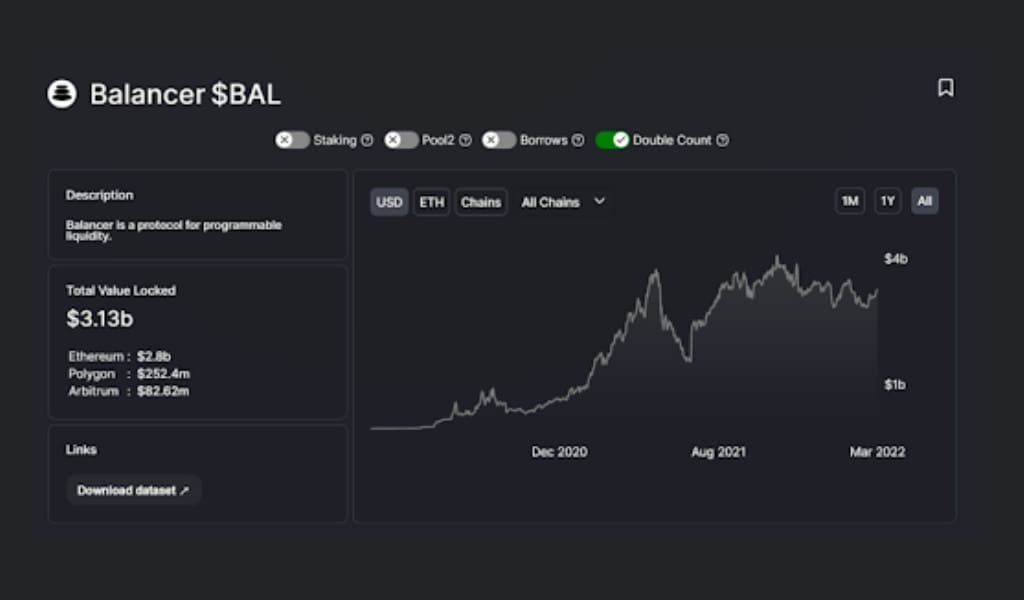Open the All Chains dropdown

tap(563, 202)
